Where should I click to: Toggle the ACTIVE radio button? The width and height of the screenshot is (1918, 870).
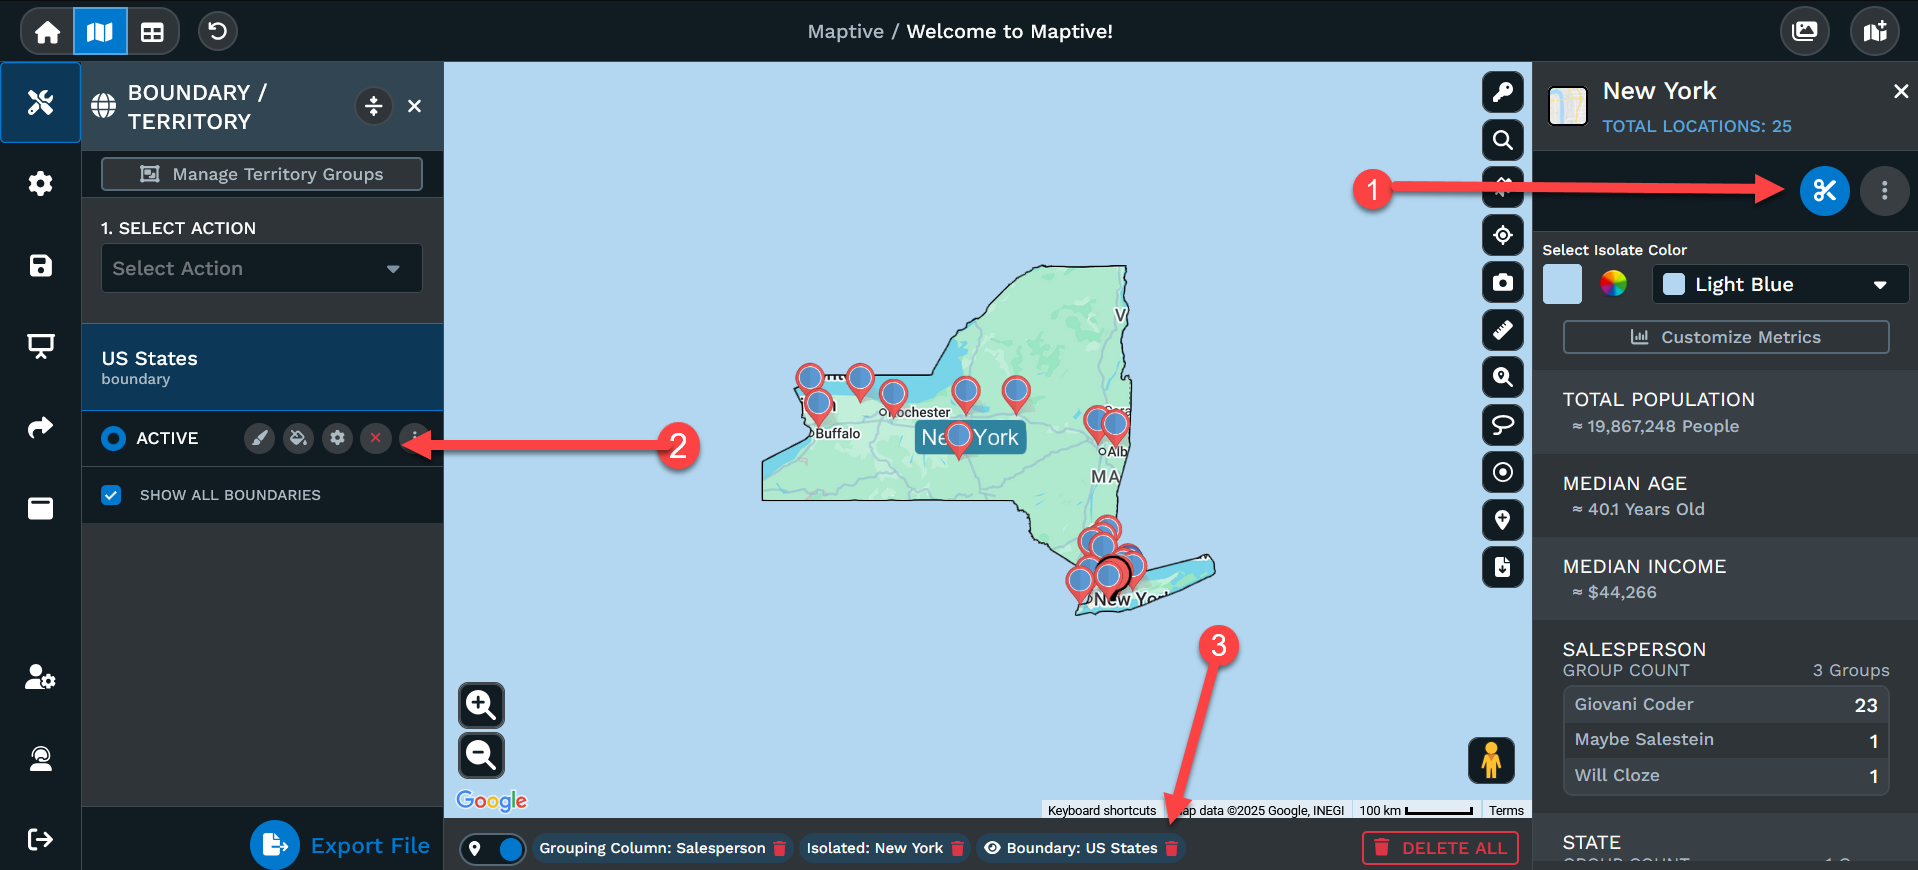(113, 438)
